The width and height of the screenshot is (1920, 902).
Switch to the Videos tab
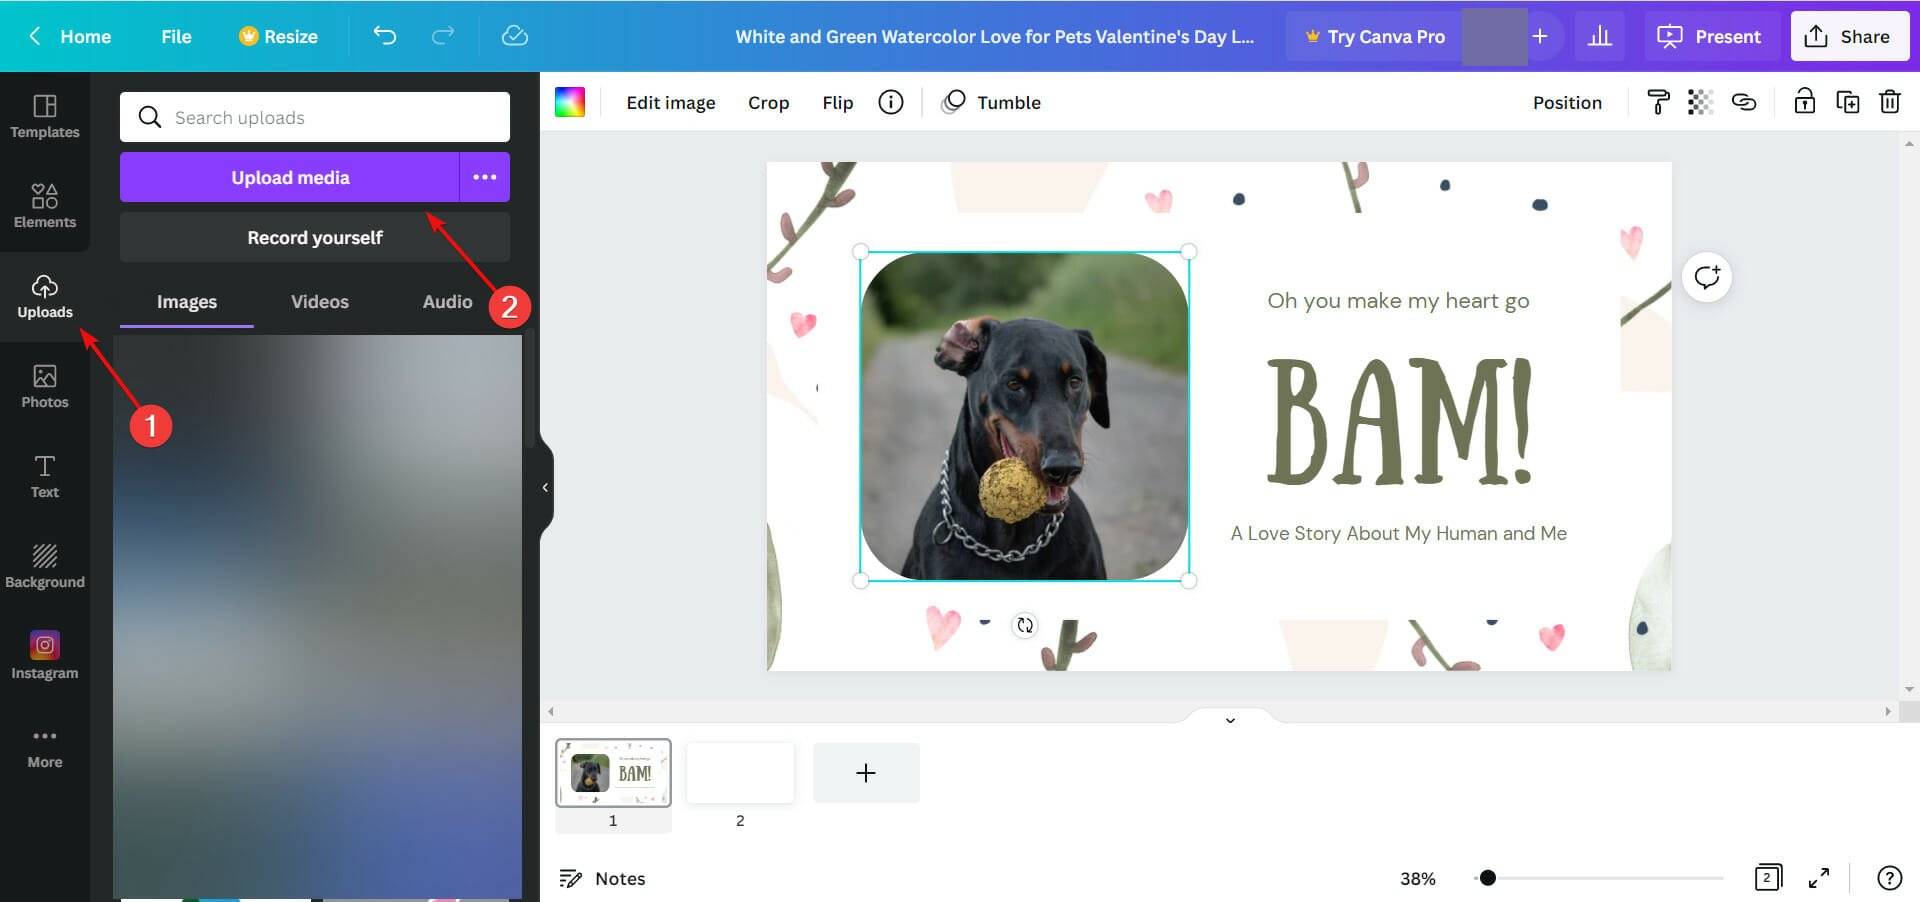coord(318,301)
